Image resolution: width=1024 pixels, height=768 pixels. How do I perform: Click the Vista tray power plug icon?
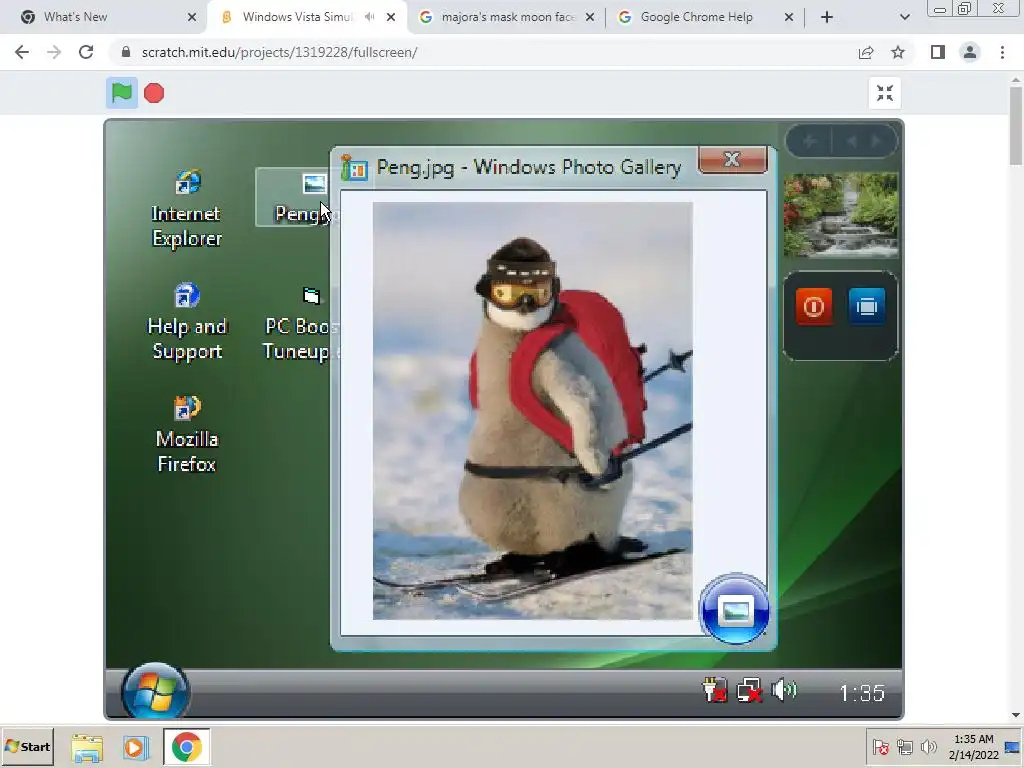[714, 690]
